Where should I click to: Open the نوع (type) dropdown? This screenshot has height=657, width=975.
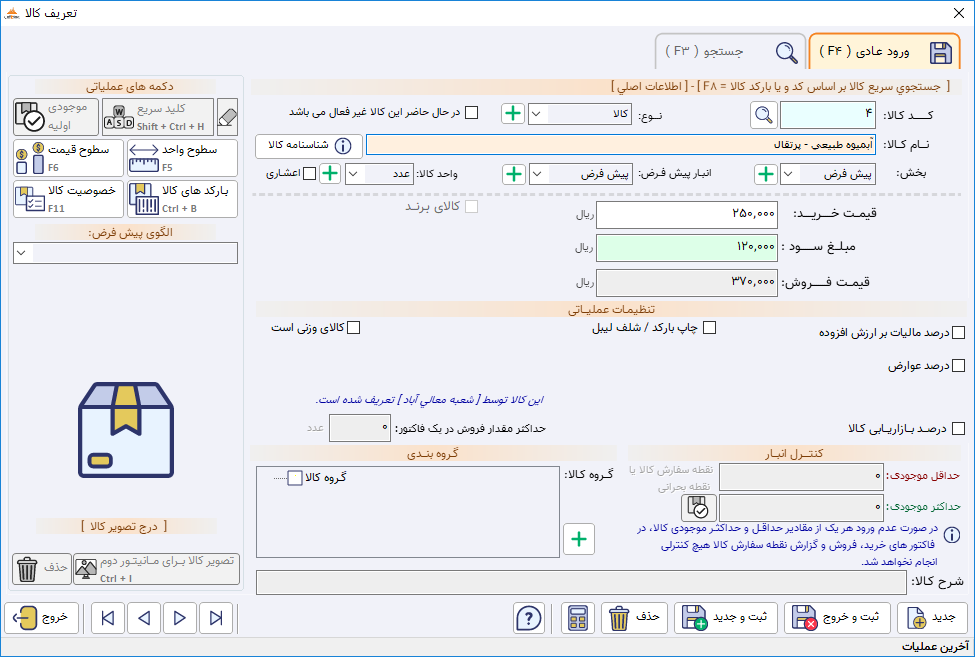pos(537,114)
